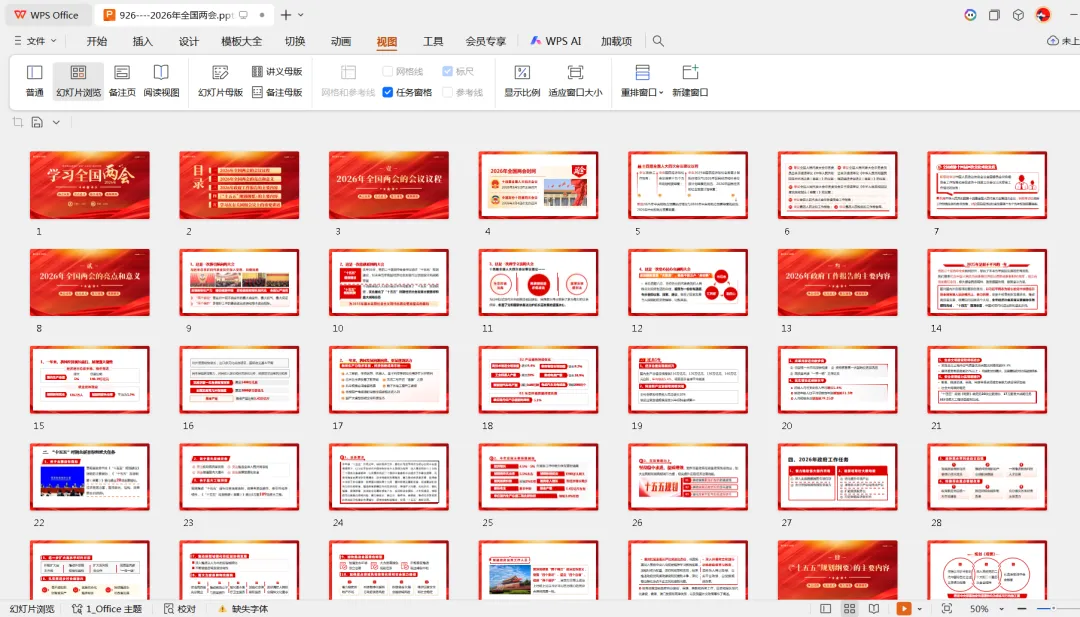Open the 工具 Tools tab
The width and height of the screenshot is (1080, 617).
point(433,41)
